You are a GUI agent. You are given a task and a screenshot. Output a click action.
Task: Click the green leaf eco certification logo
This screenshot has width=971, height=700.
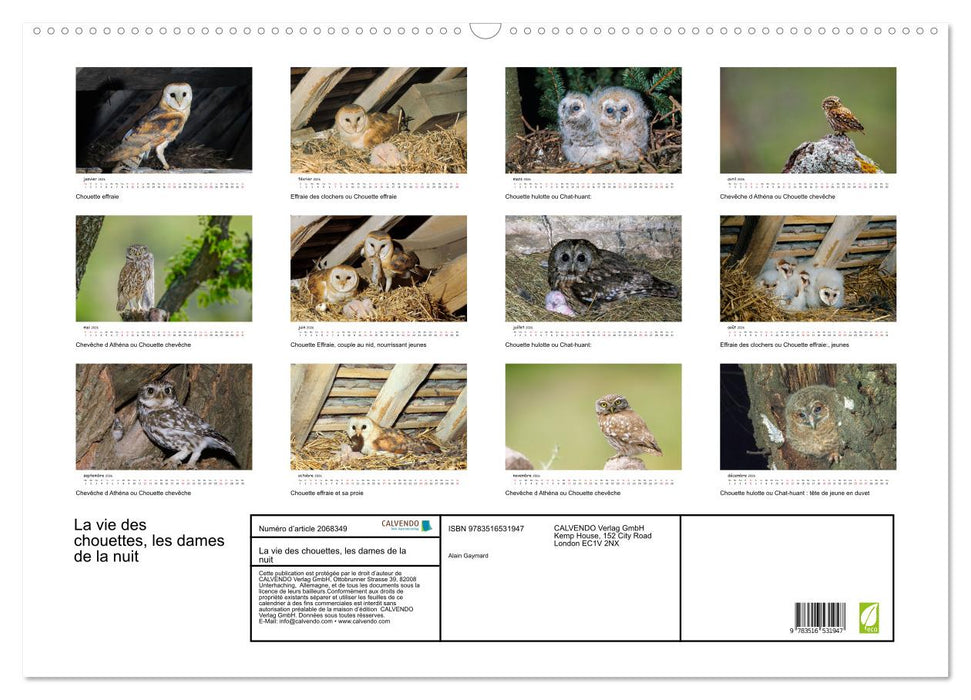[x=869, y=616]
